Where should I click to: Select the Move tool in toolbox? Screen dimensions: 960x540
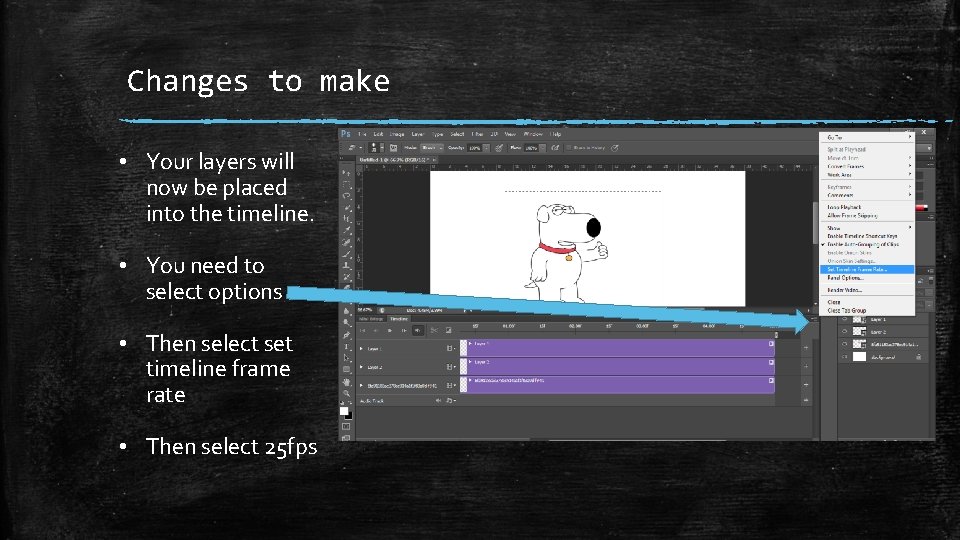coord(347,173)
